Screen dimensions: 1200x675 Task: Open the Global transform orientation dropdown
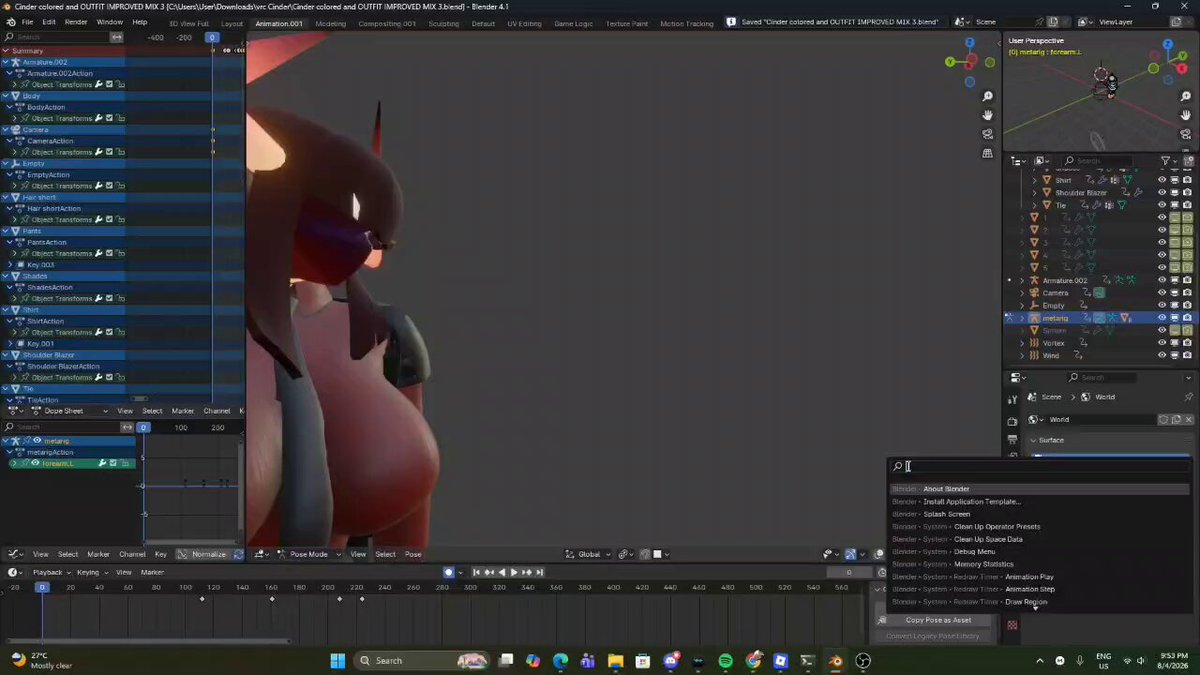pyautogui.click(x=589, y=554)
